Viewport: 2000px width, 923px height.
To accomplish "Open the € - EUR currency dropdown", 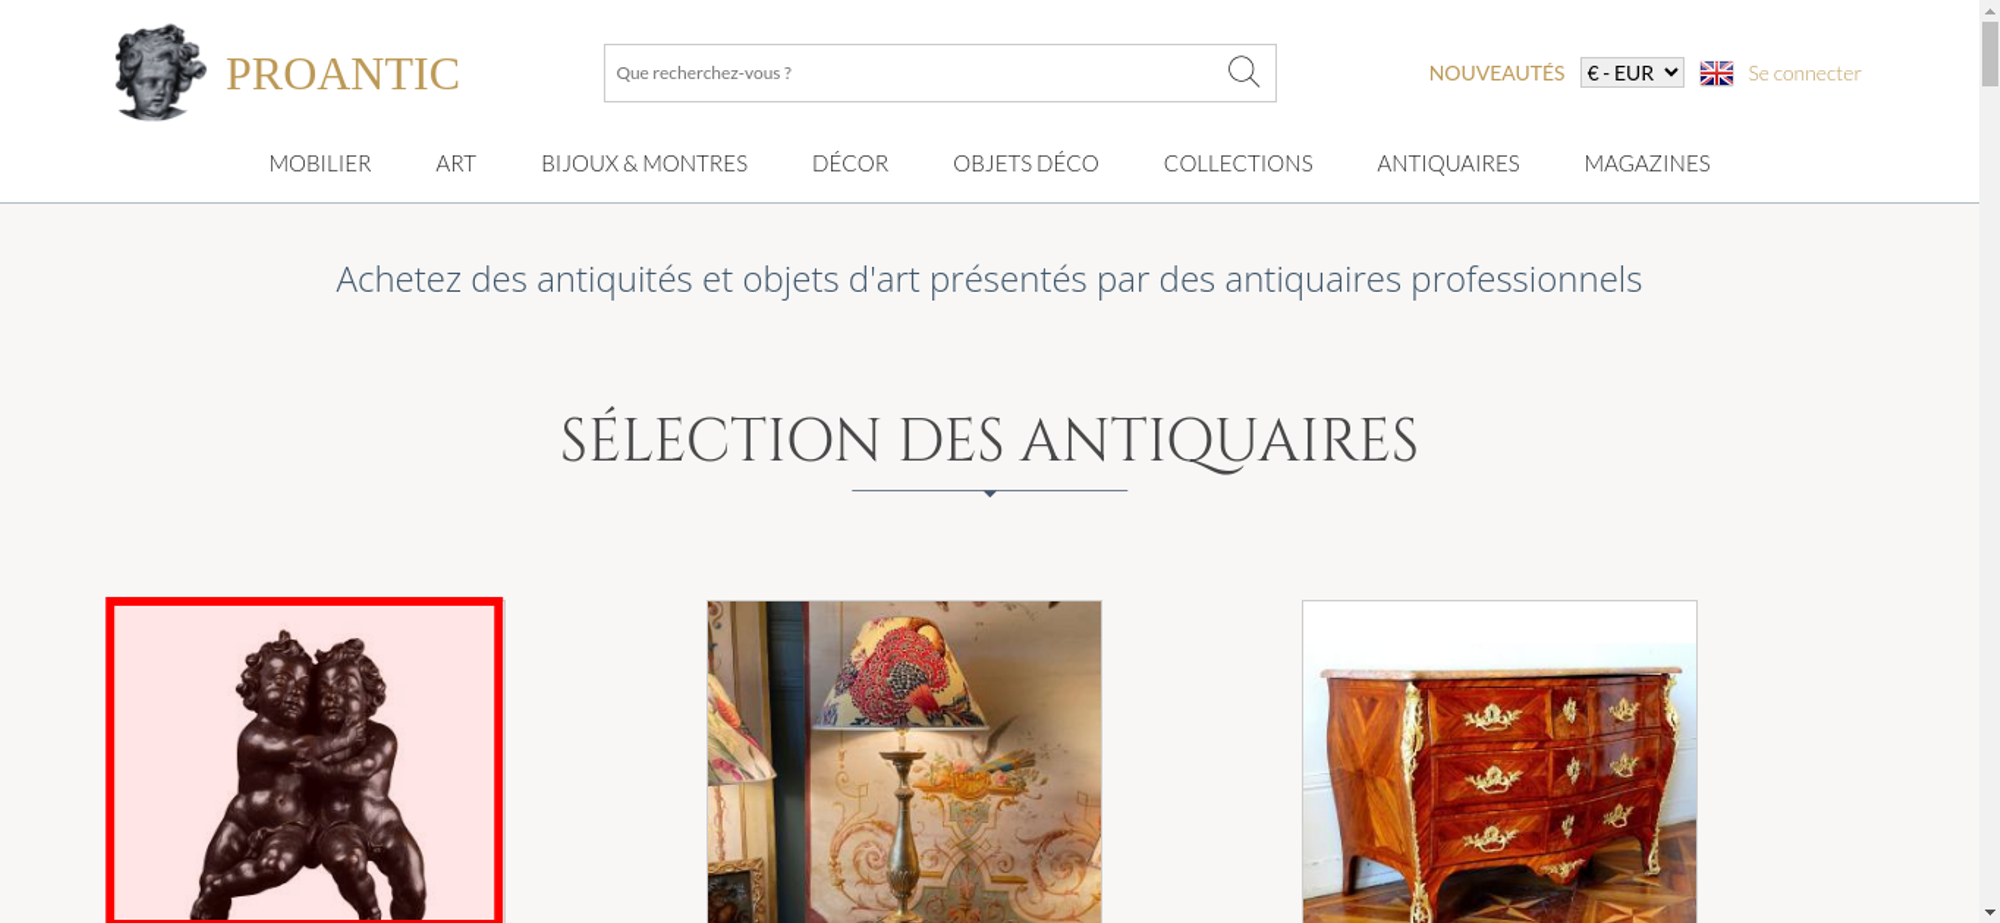I will pos(1632,73).
